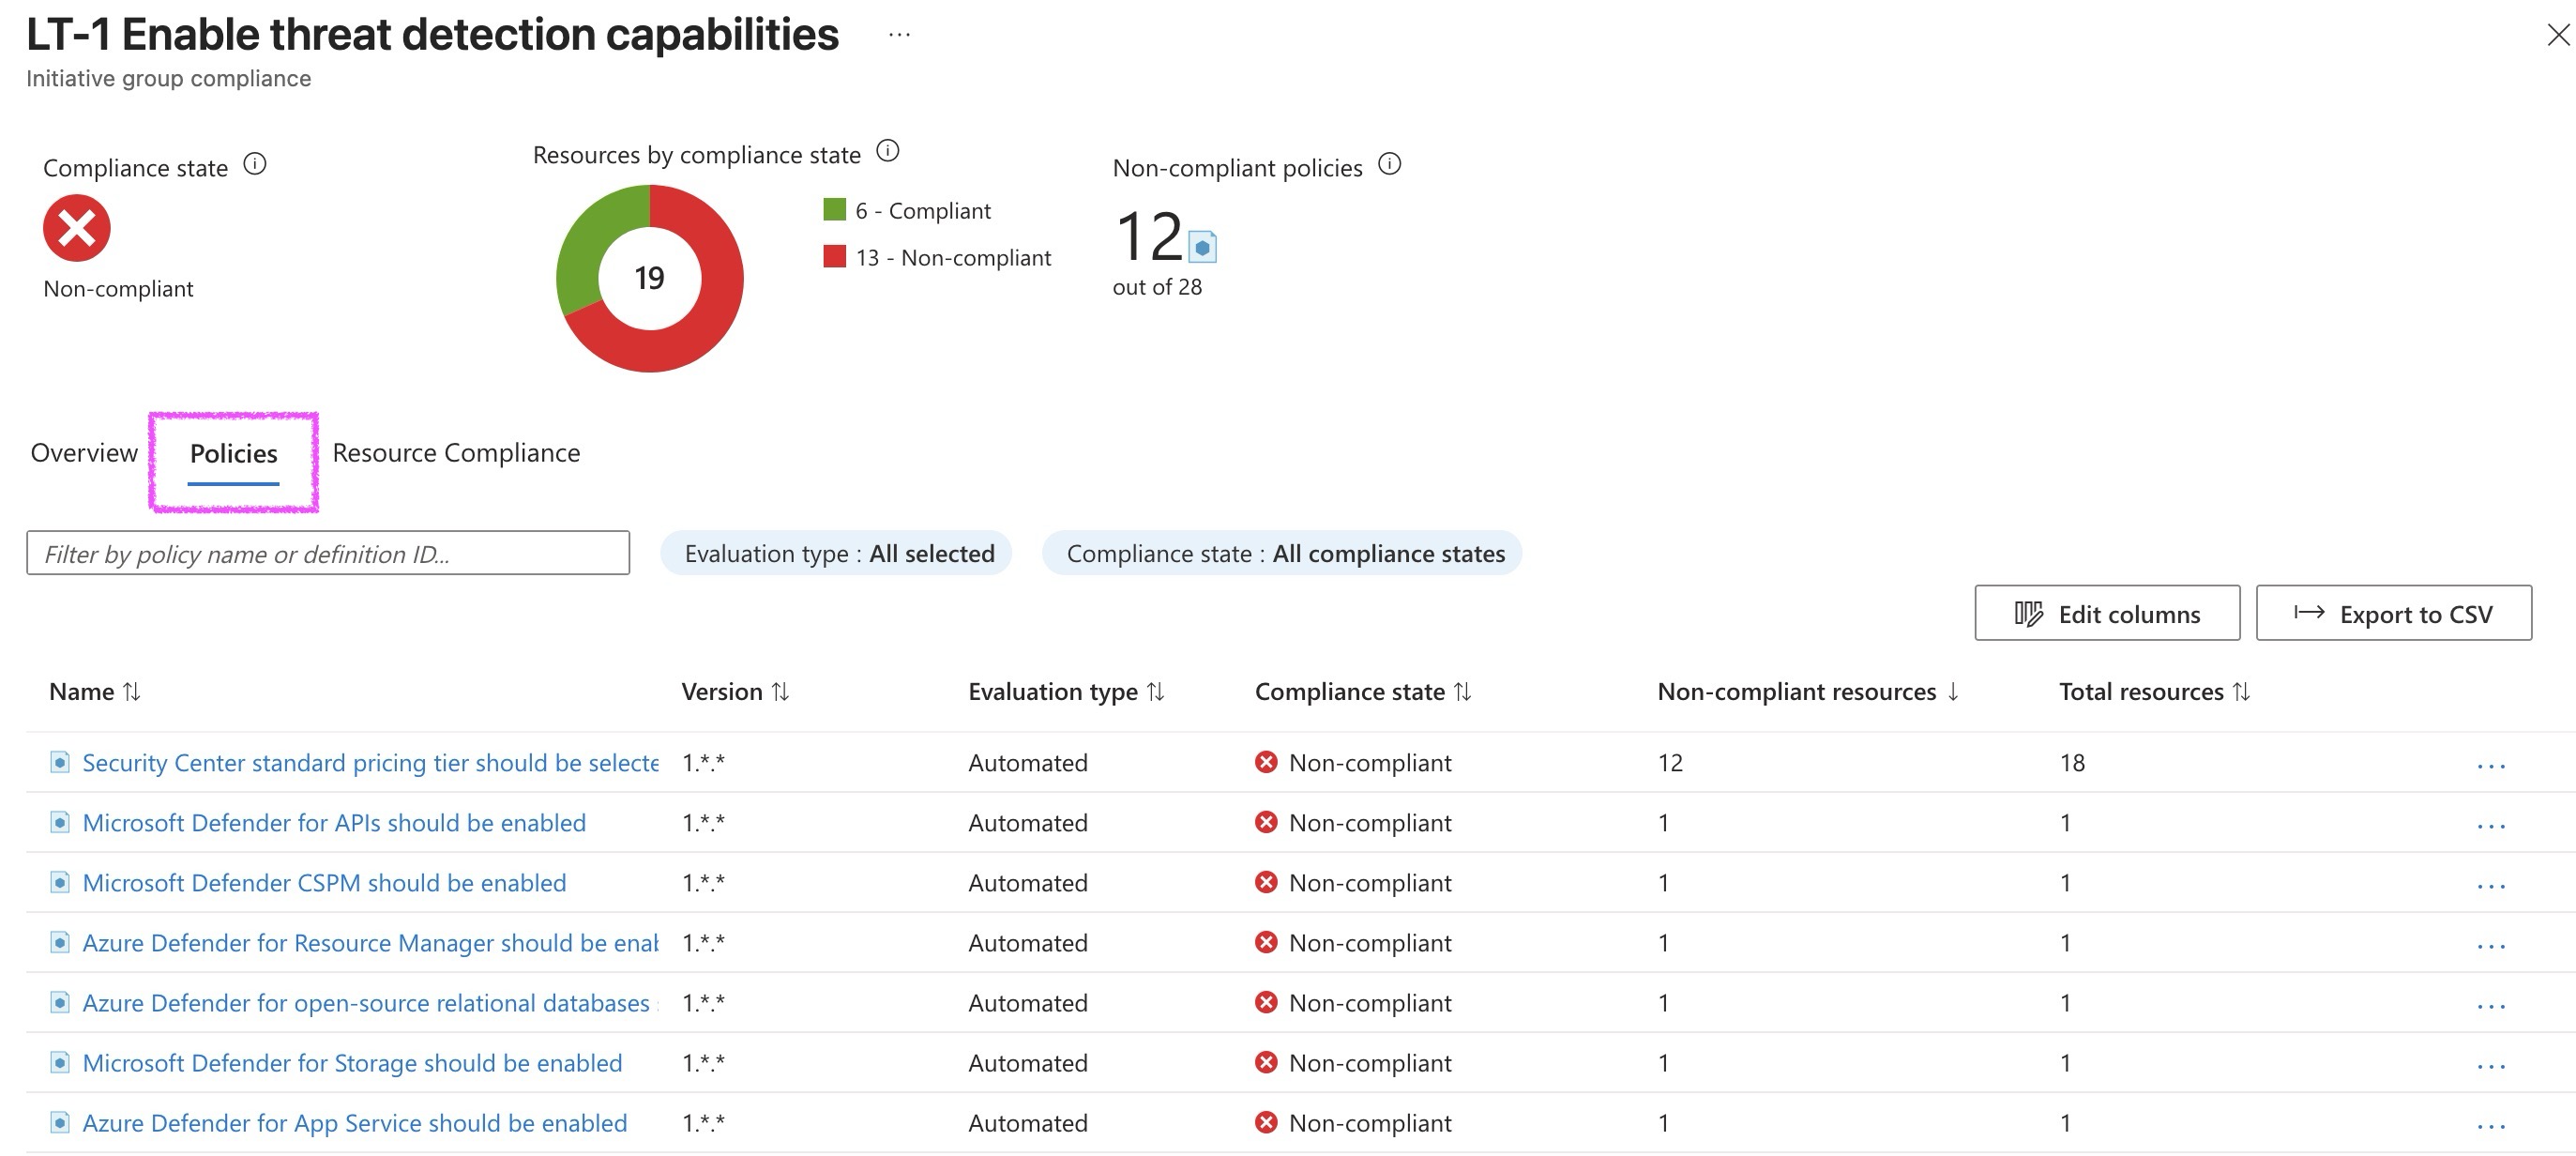Open the Evaluation type filter

tap(836, 553)
